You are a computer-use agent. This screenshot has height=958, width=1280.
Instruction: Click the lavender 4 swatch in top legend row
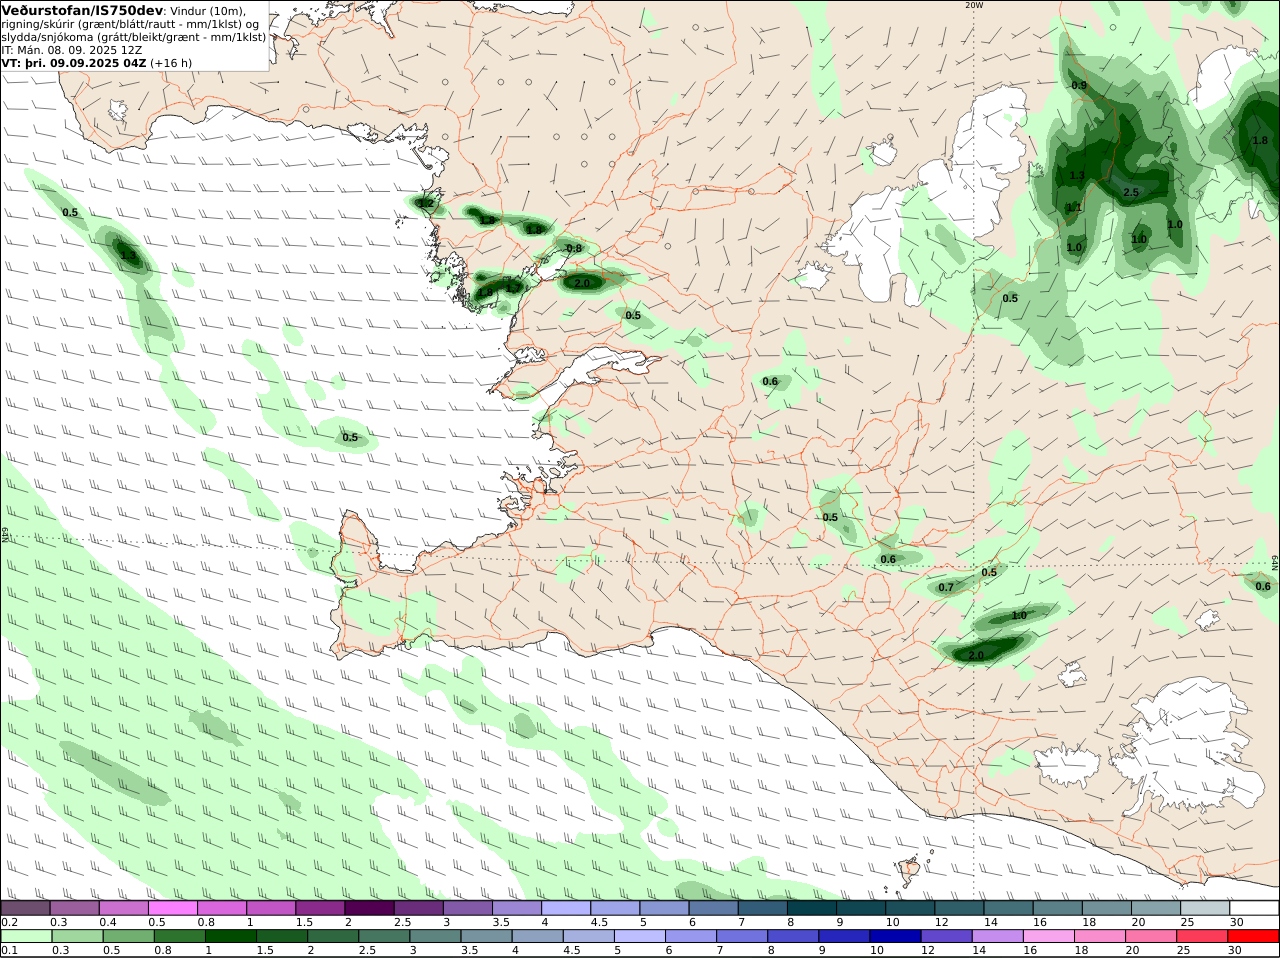click(x=565, y=908)
